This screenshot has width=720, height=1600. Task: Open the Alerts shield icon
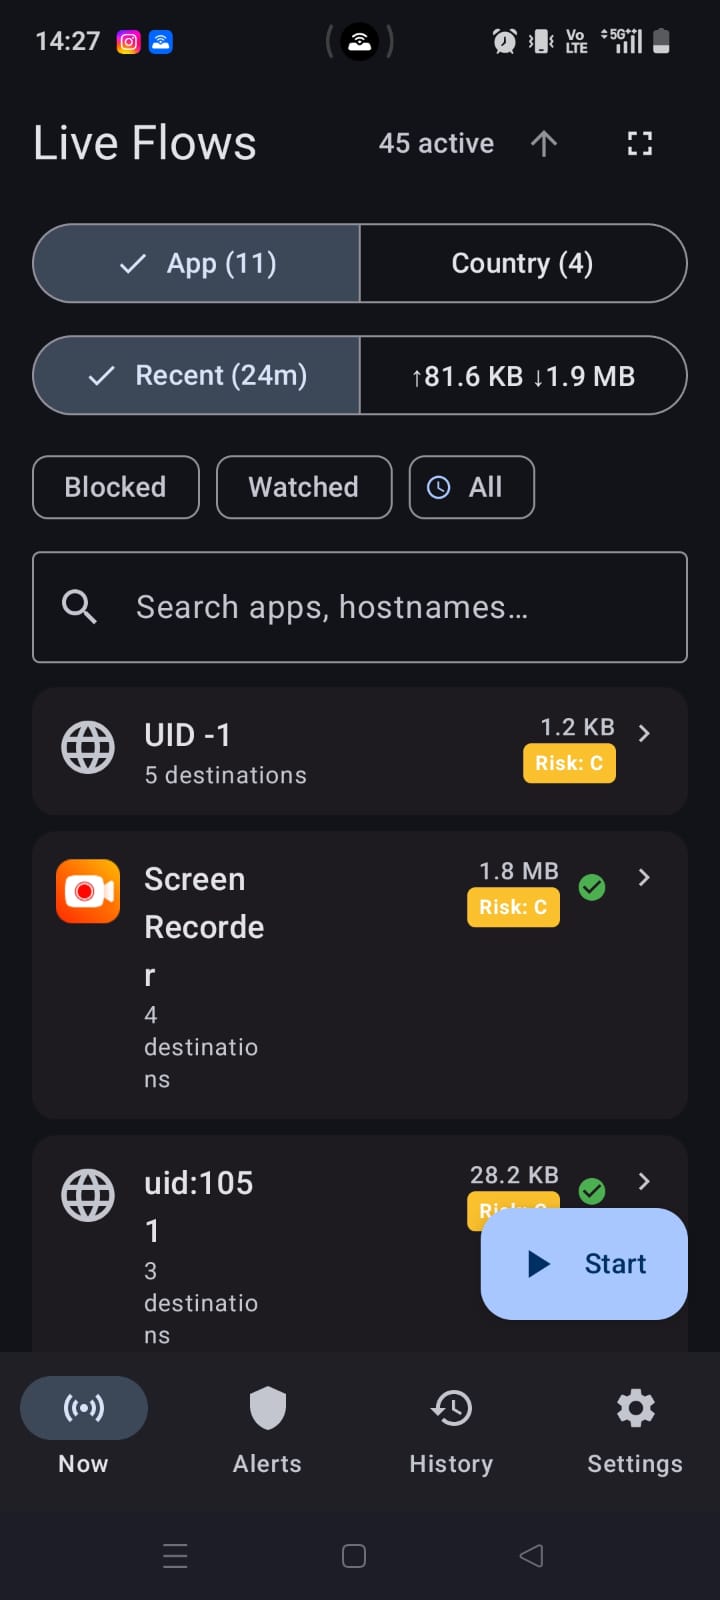click(267, 1408)
